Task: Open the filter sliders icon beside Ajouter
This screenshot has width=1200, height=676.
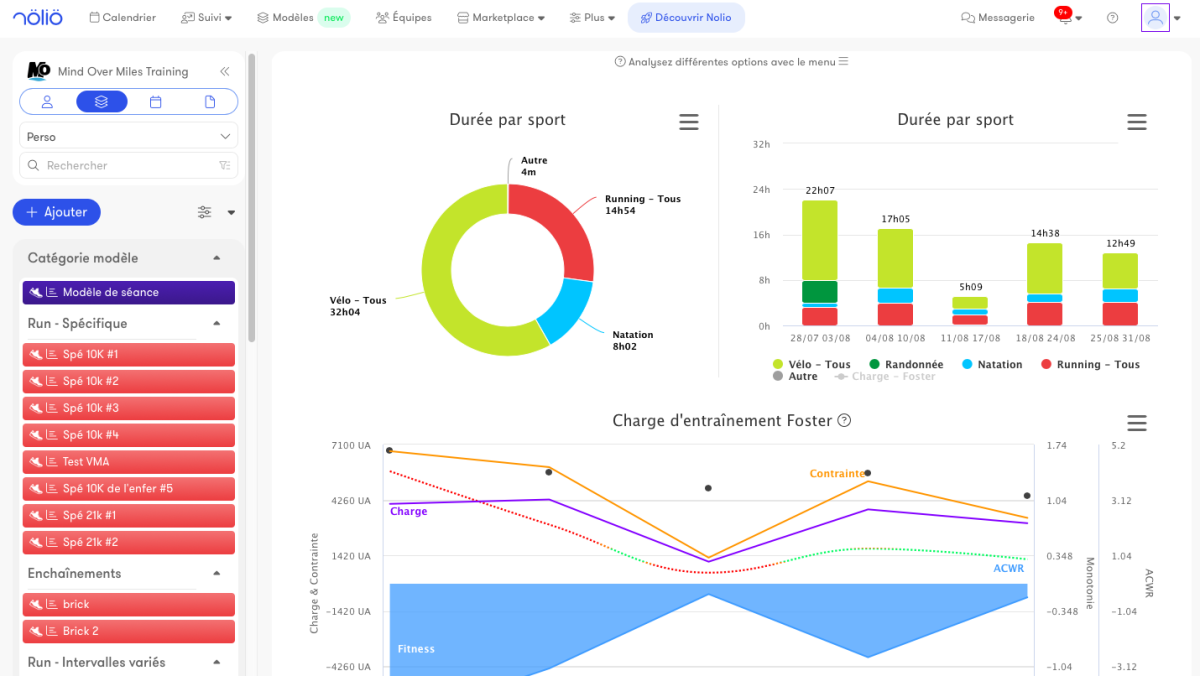Action: click(x=205, y=212)
